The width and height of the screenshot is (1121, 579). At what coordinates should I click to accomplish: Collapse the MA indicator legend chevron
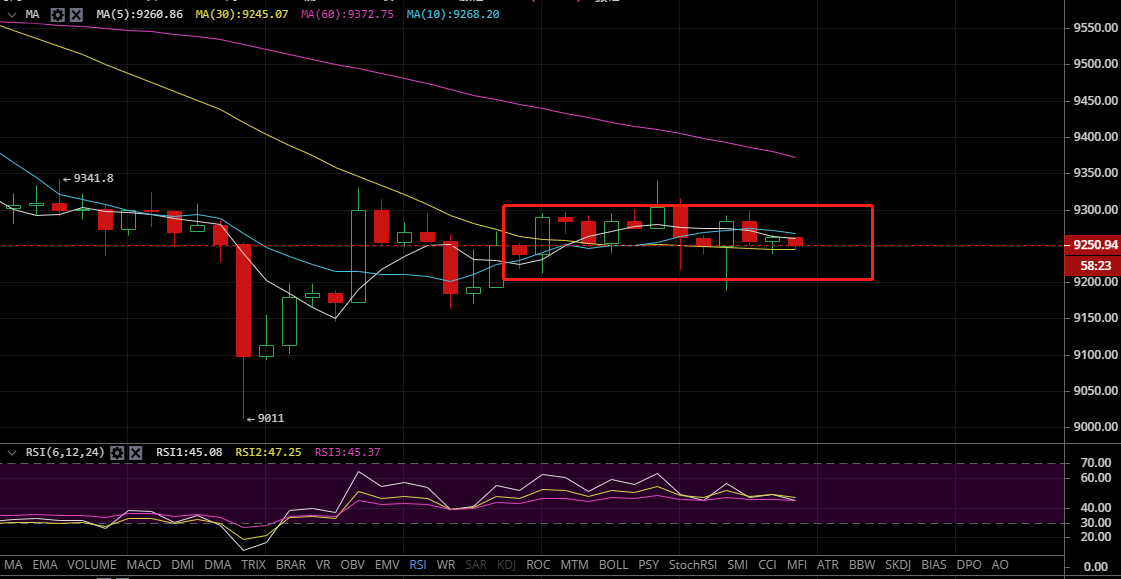click(11, 15)
